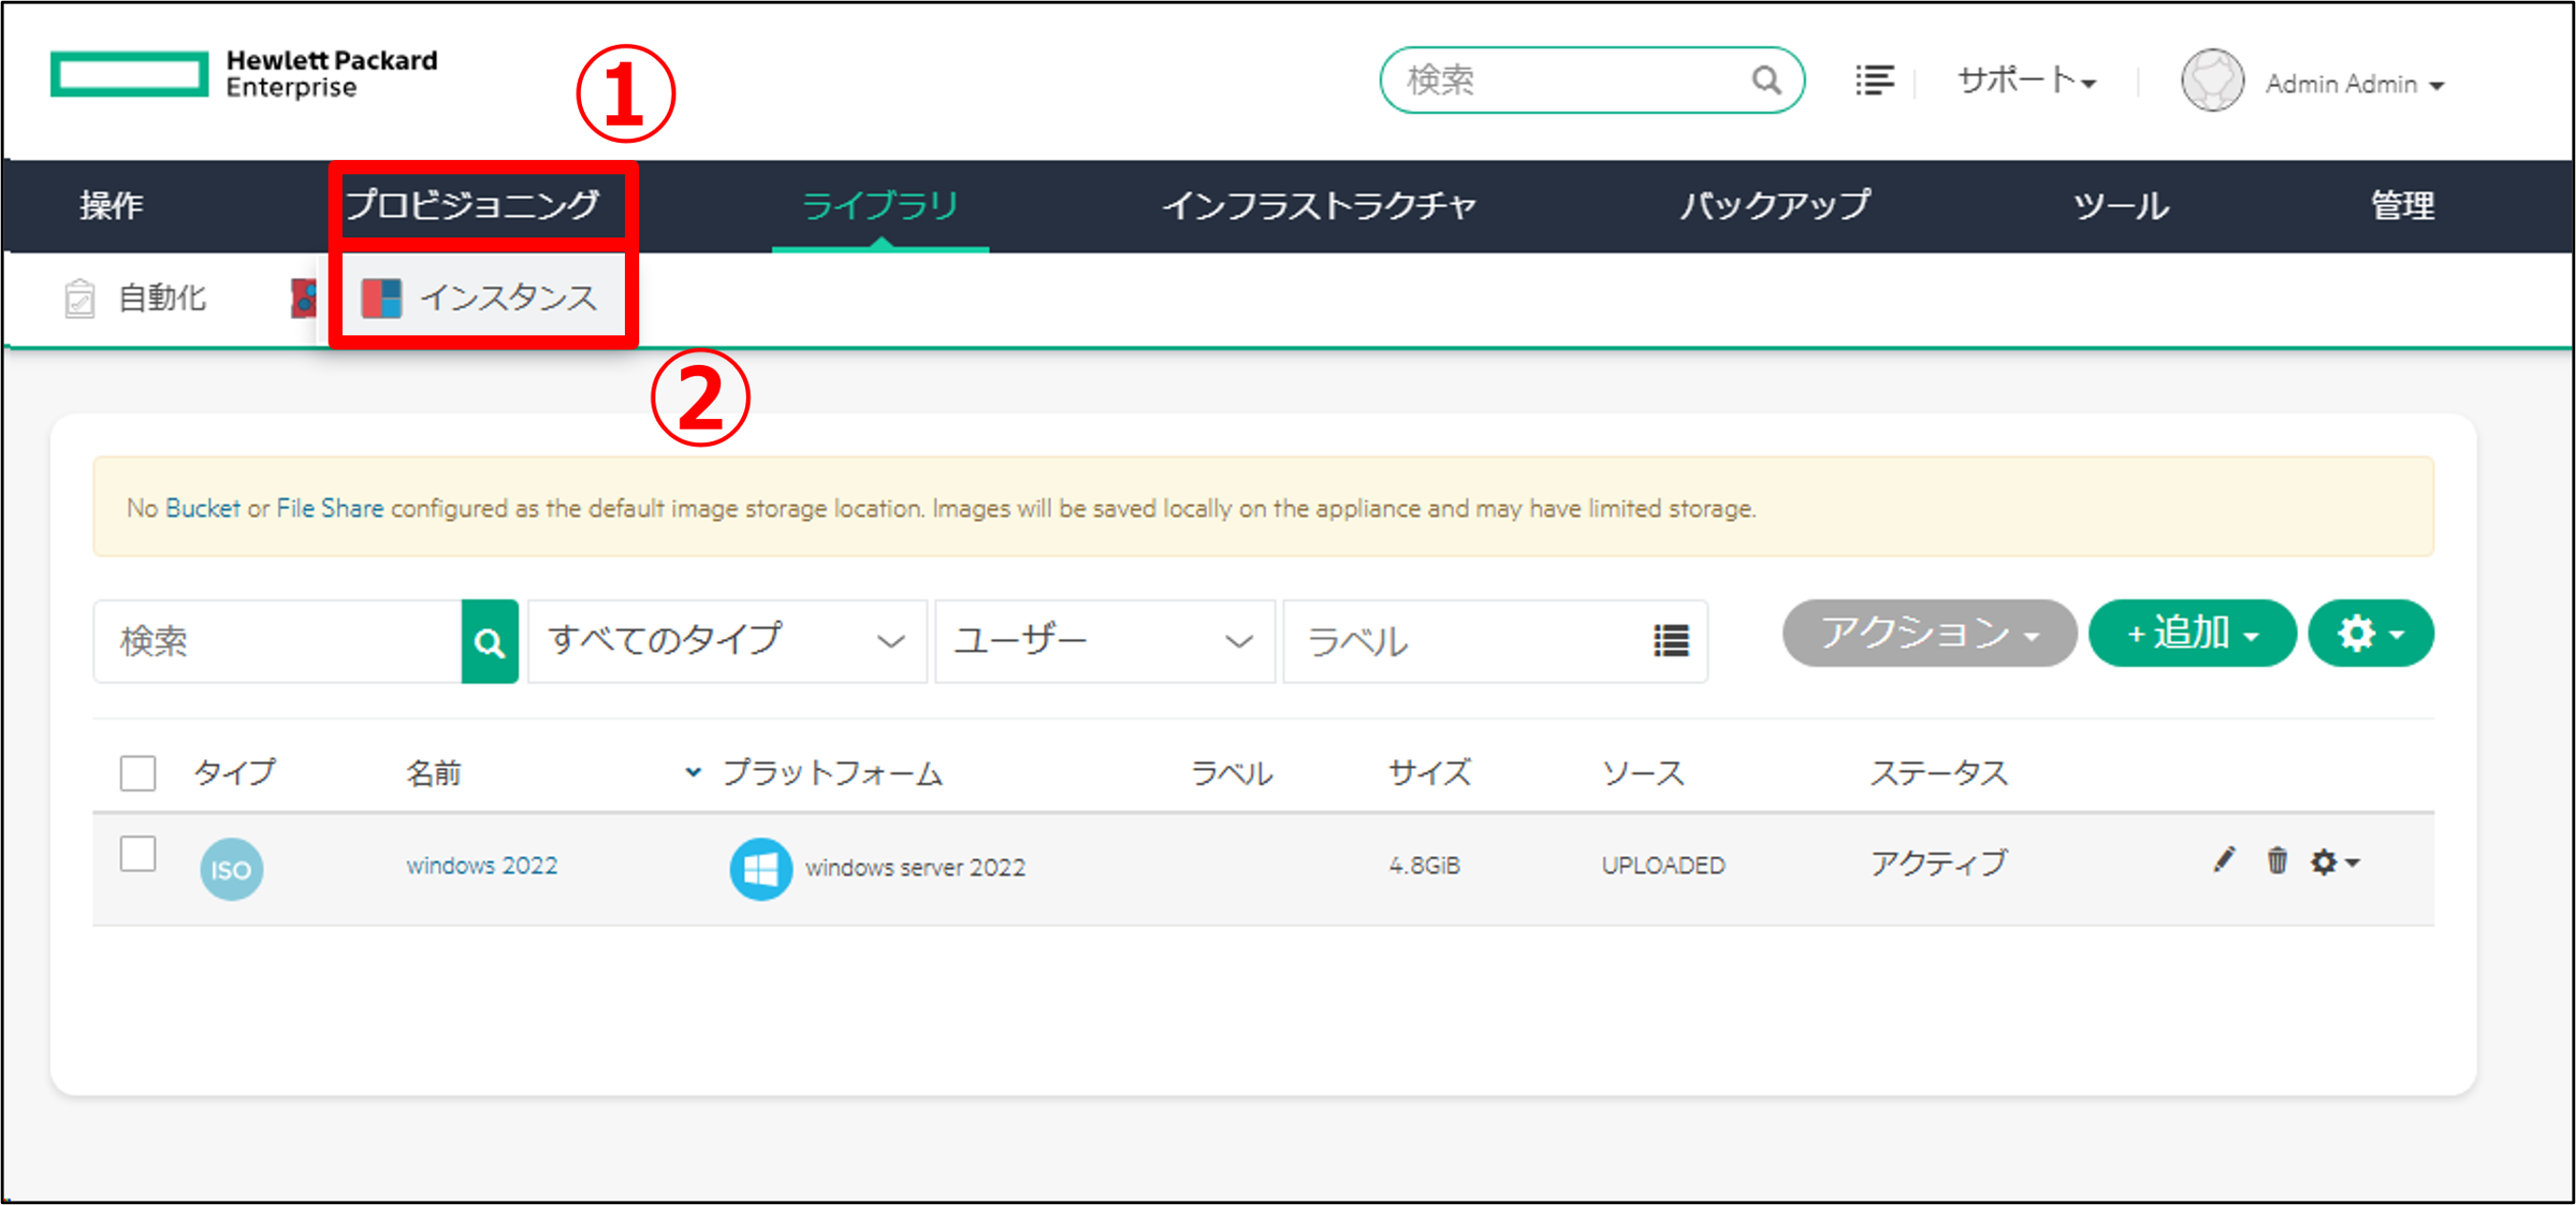2576x1205 pixels.
Task: Open the サポート dropdown menu
Action: (2025, 82)
